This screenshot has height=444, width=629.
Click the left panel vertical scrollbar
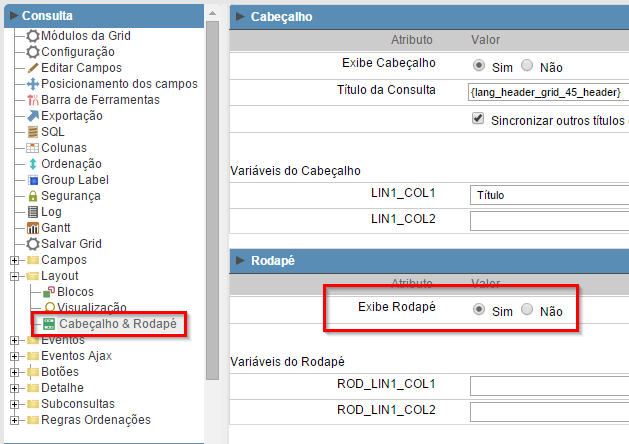coord(212,200)
